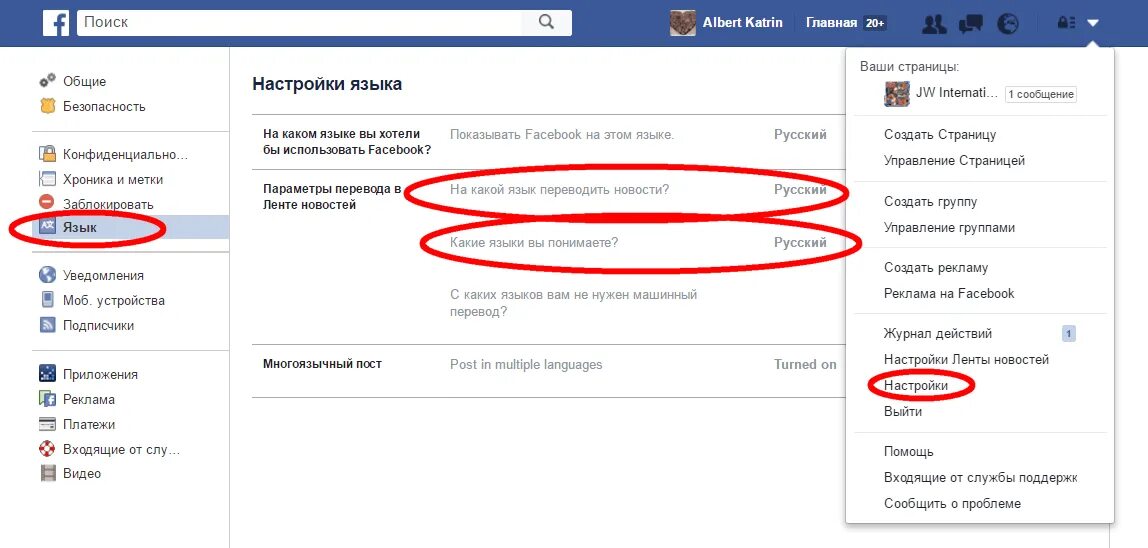Edit machine translation exclusion languages row

(573, 303)
